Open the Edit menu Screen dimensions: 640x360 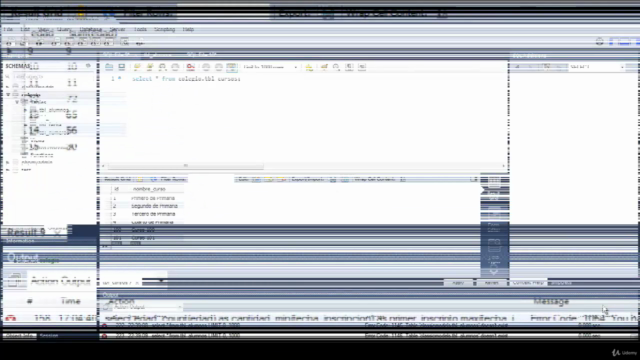pos(25,29)
